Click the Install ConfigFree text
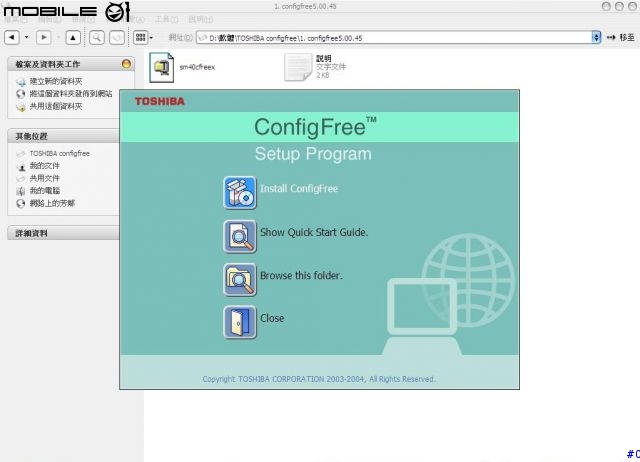 pos(299,189)
